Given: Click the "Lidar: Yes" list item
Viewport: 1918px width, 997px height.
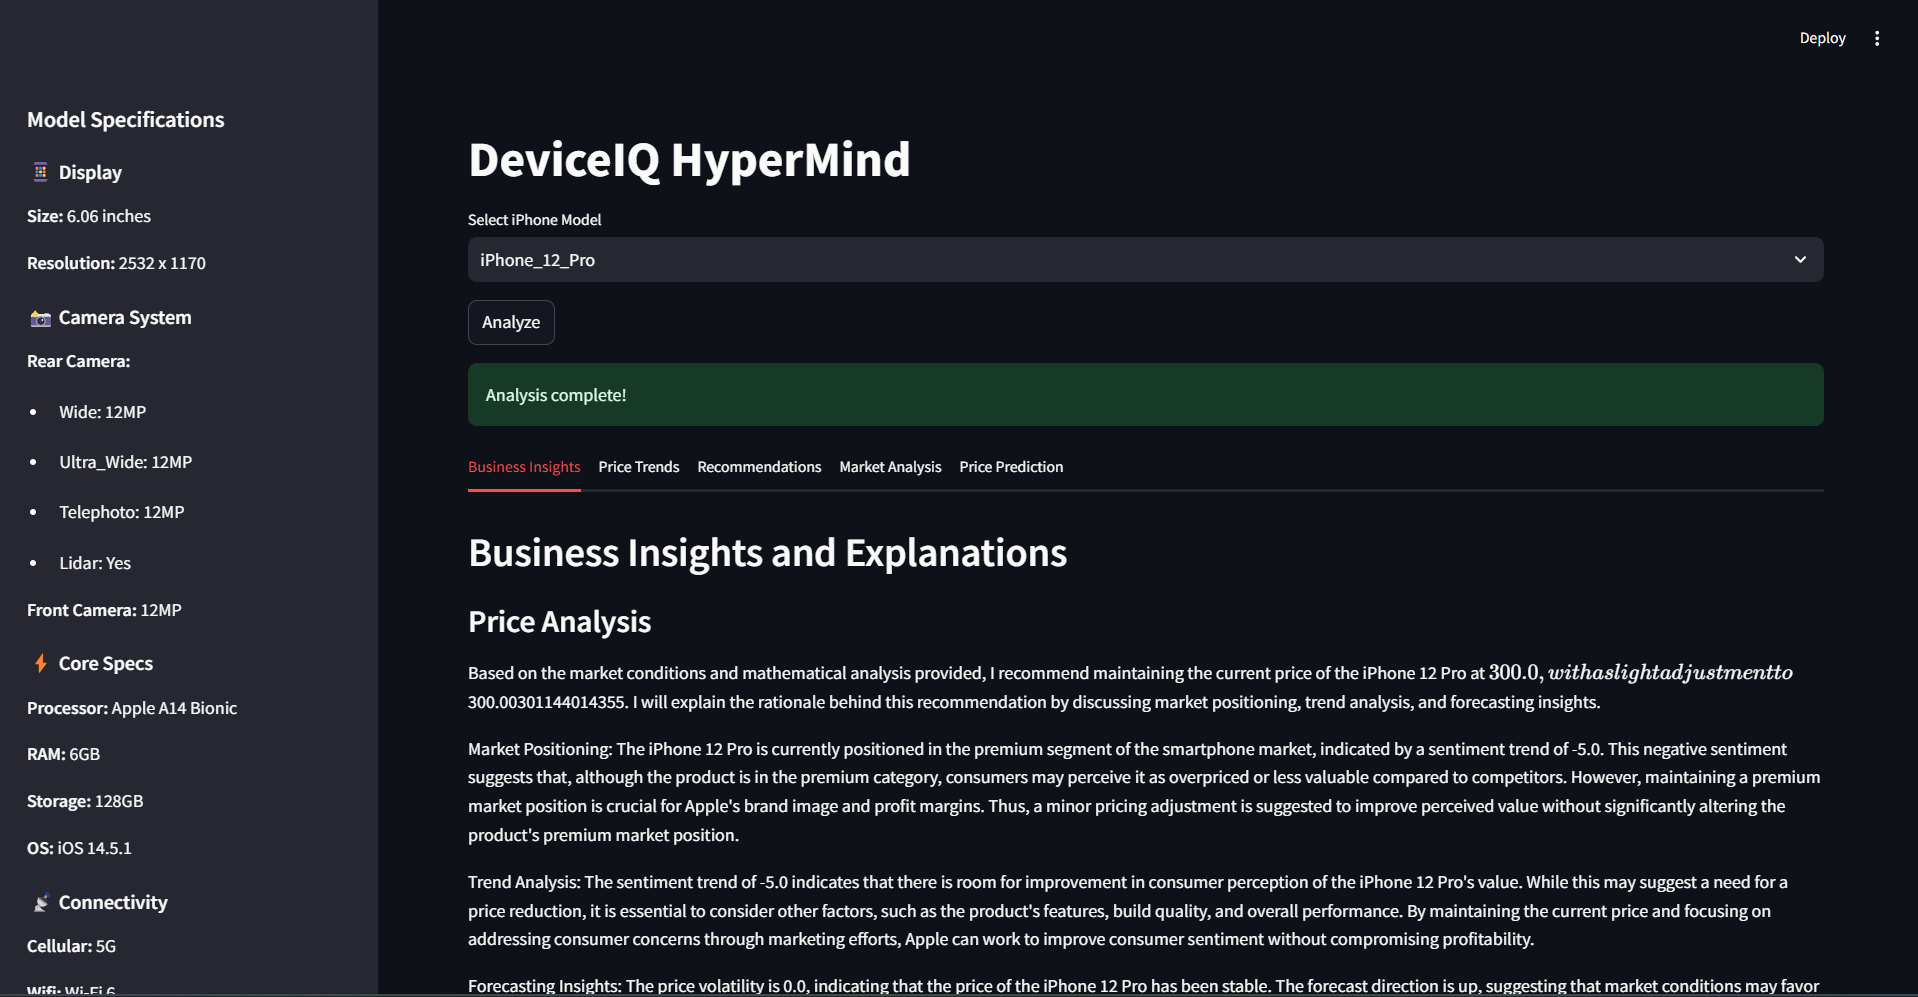Looking at the screenshot, I should (95, 564).
